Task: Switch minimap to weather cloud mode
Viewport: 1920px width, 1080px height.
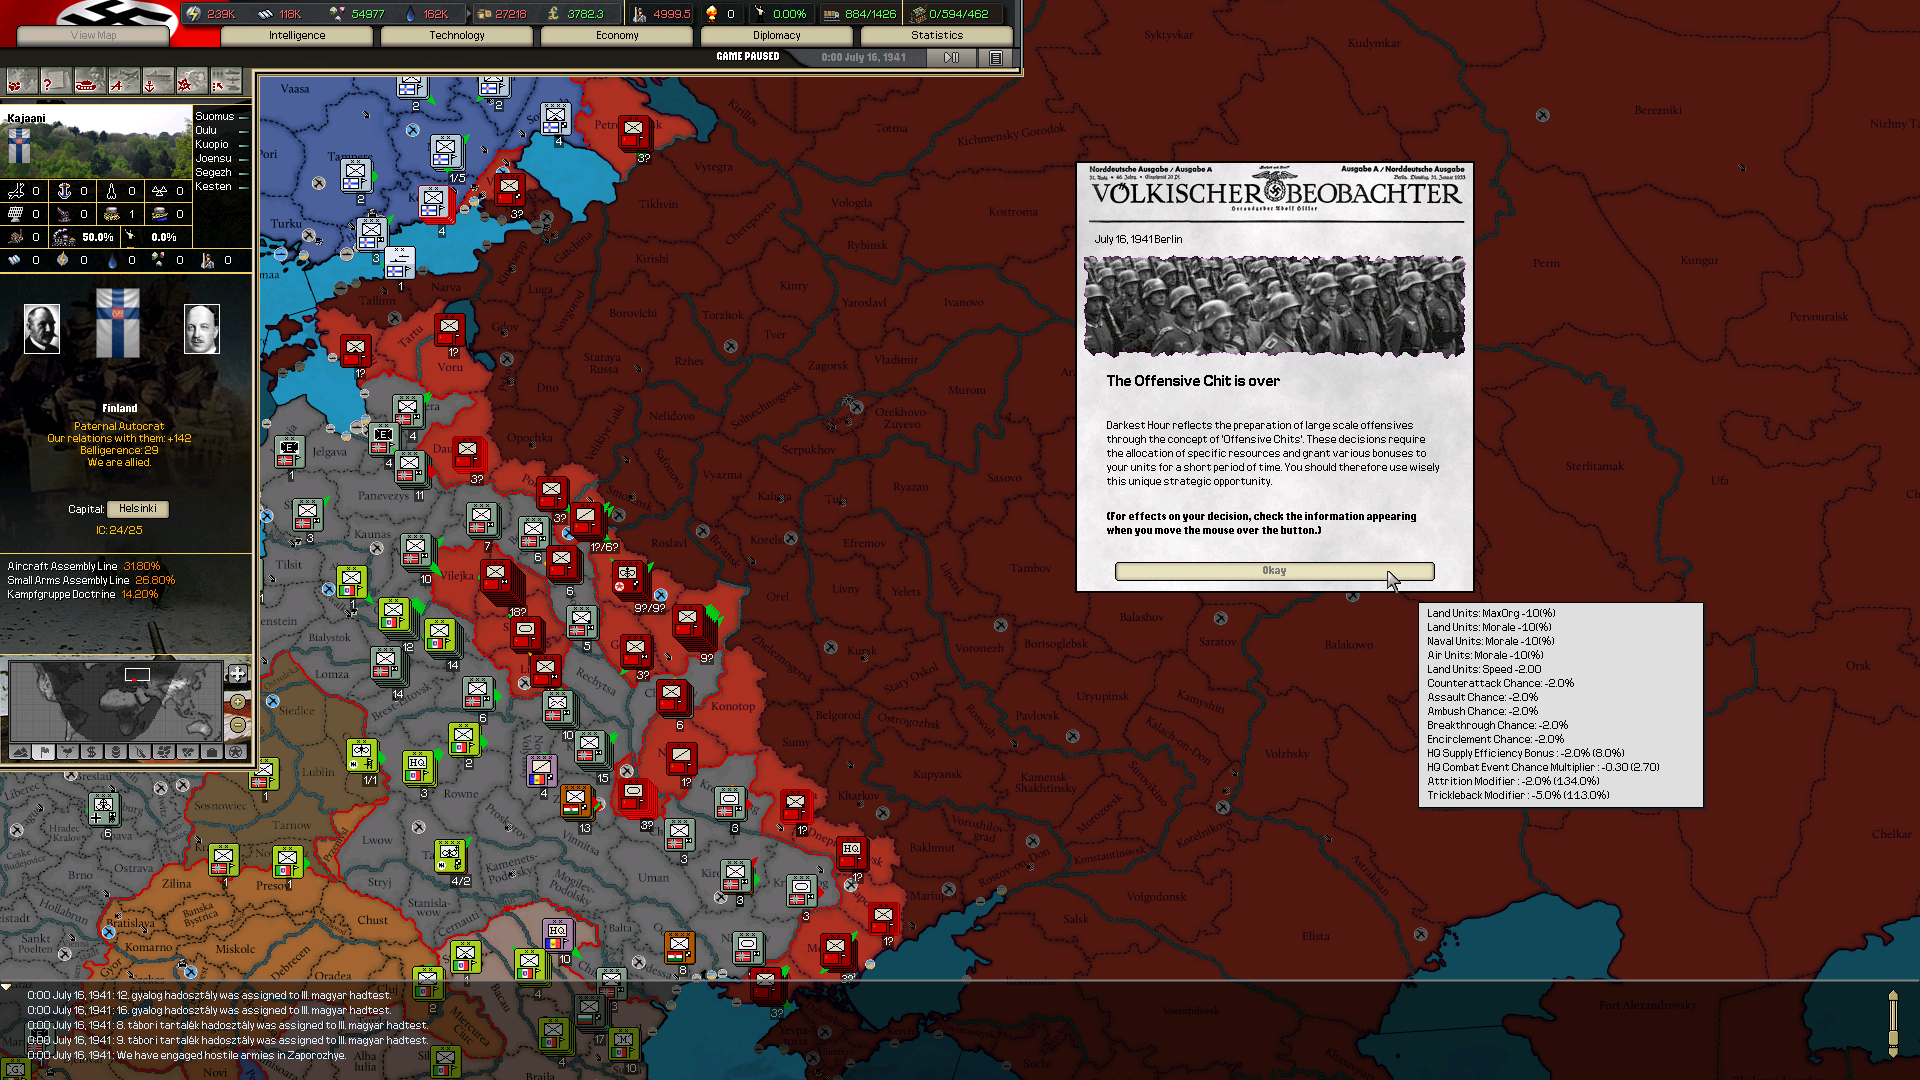Action: coord(68,752)
